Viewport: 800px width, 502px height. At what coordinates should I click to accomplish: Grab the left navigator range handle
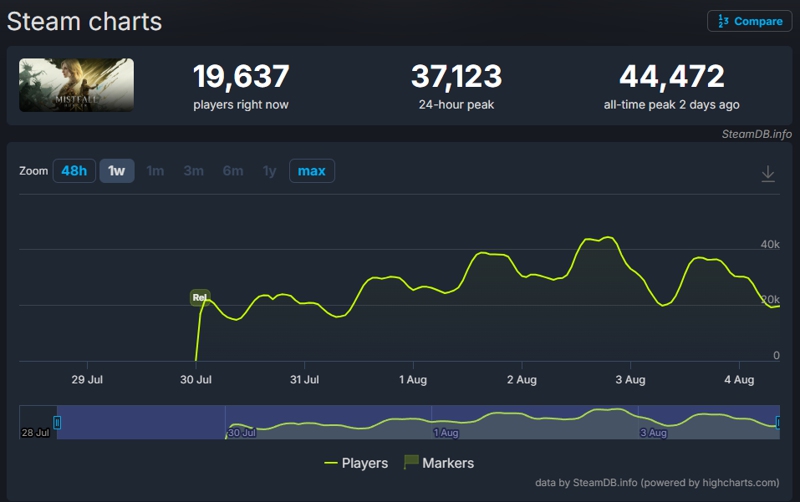pyautogui.click(x=57, y=422)
